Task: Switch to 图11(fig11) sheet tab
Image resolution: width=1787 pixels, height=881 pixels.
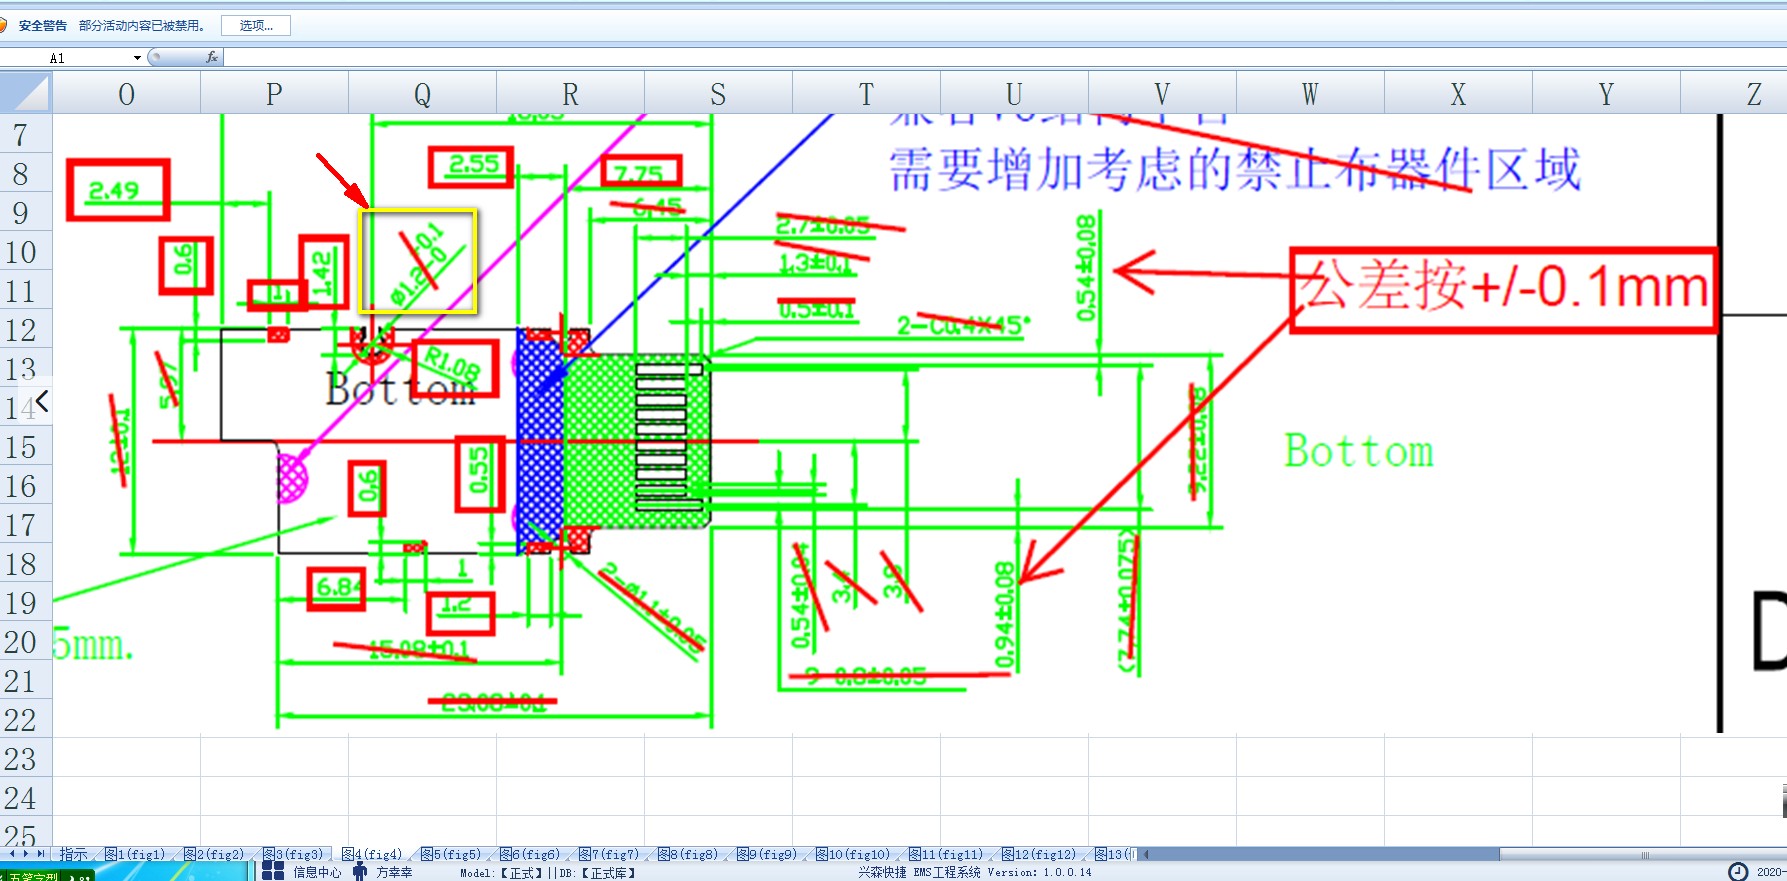Action: pos(946,854)
